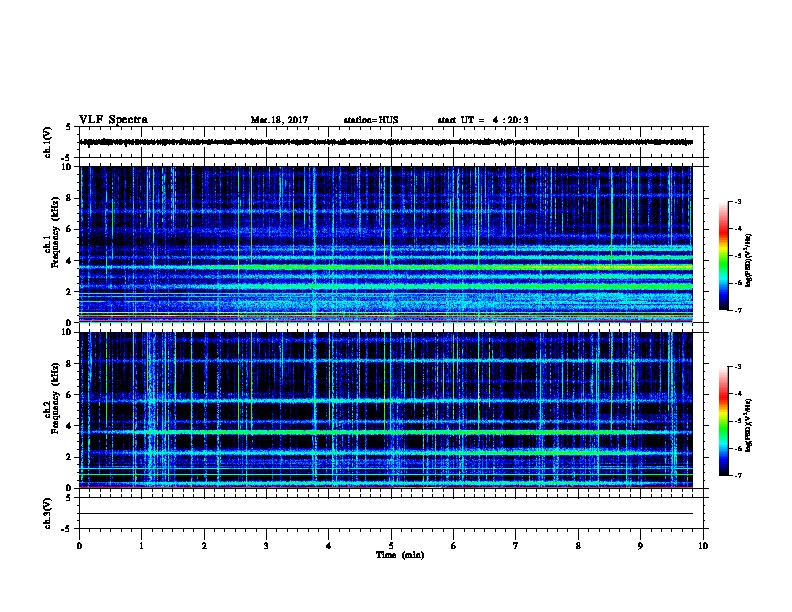
Task: Click the ch.1 "Frequency (kHz)" axis label
Action: [55, 232]
